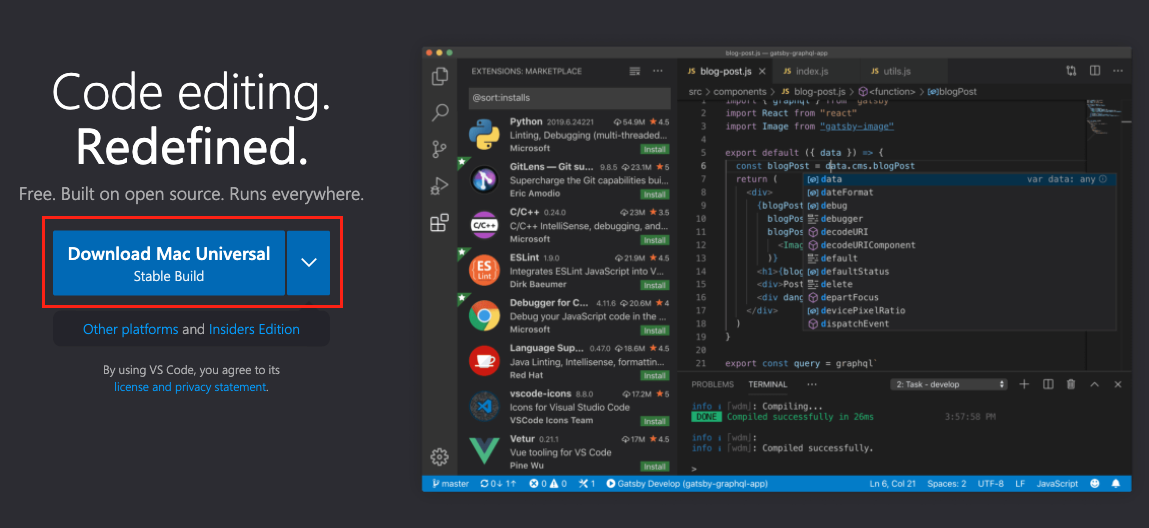The height and width of the screenshot is (528, 1149).
Task: Select the data autocomplete suggestion
Action: coord(959,179)
